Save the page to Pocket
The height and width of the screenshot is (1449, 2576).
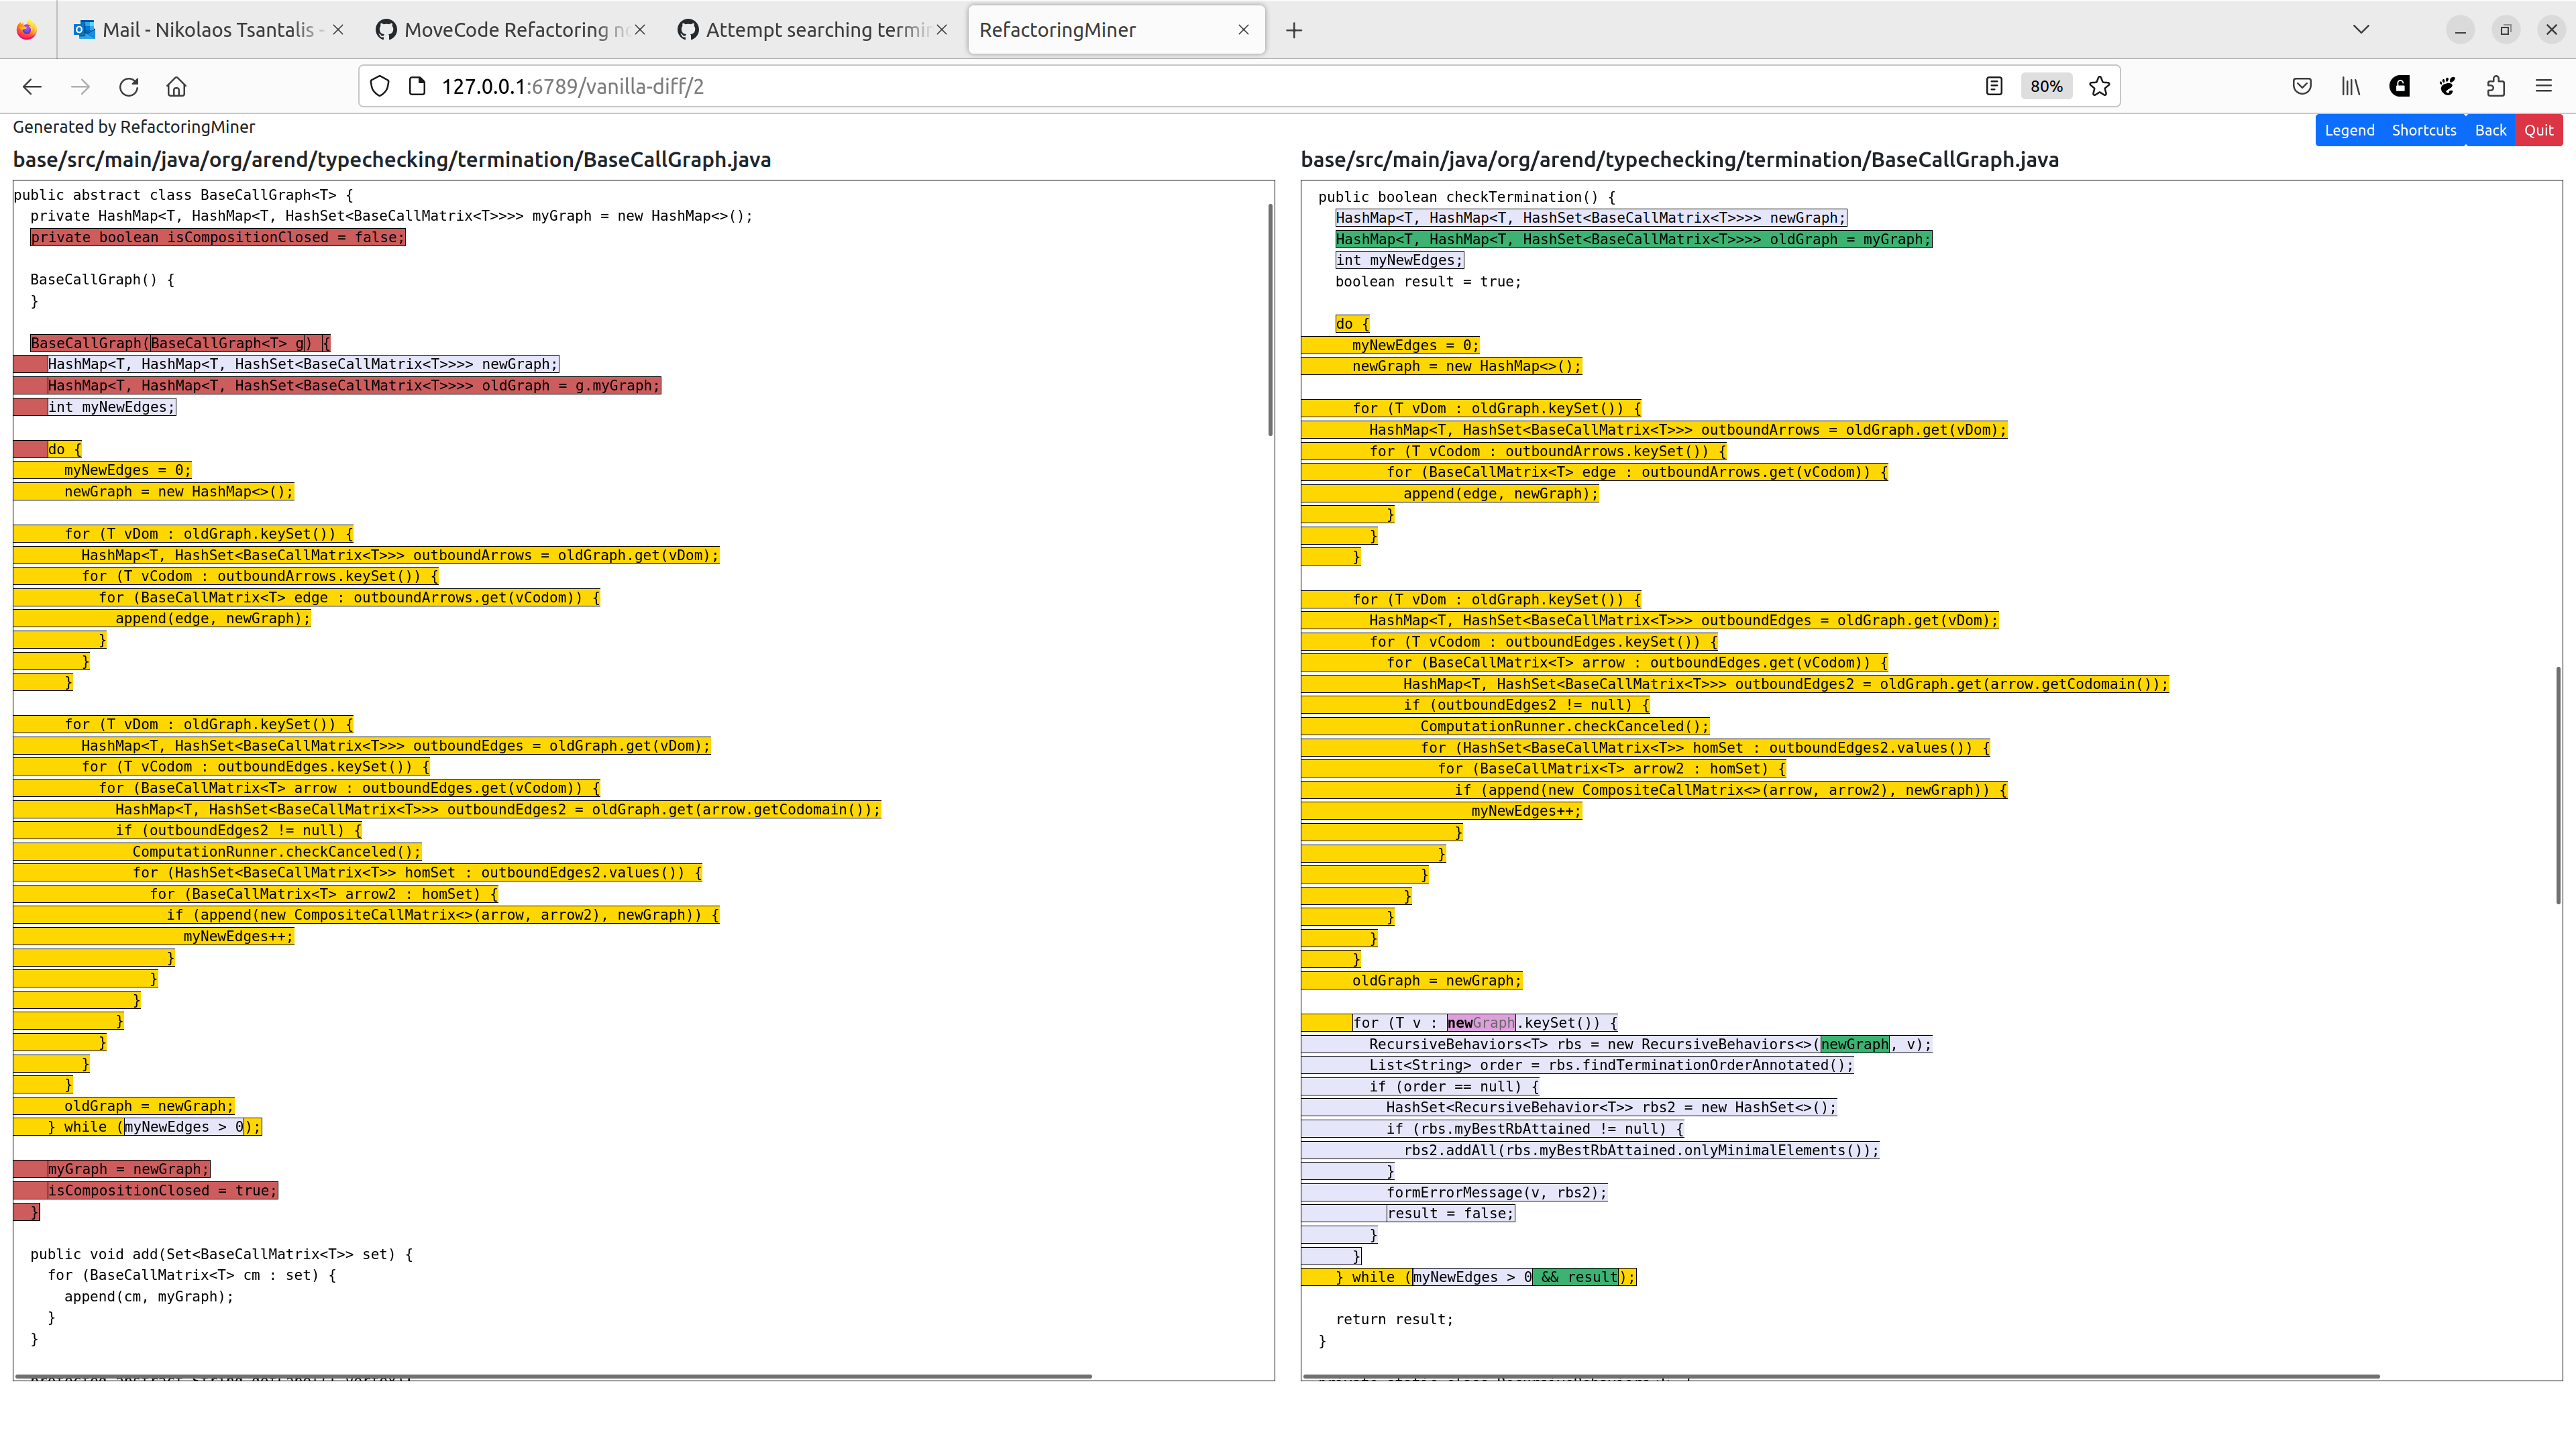tap(2302, 86)
